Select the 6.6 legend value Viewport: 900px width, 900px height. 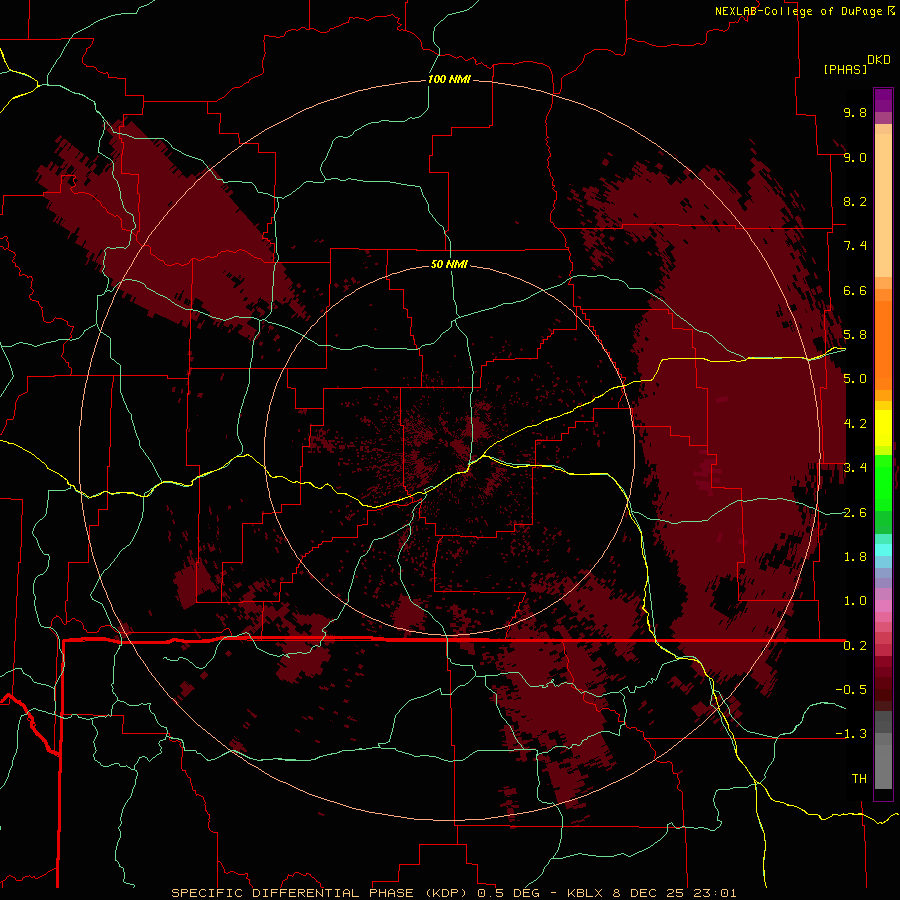(x=855, y=290)
